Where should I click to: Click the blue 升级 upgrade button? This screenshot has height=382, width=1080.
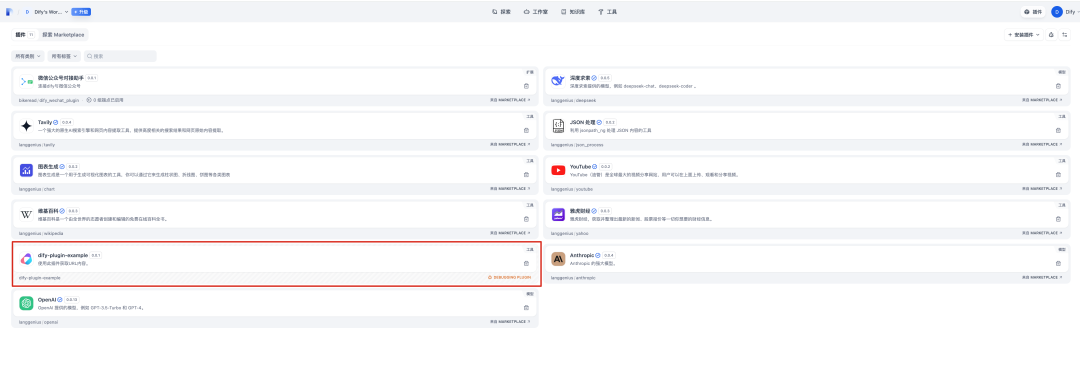(81, 12)
